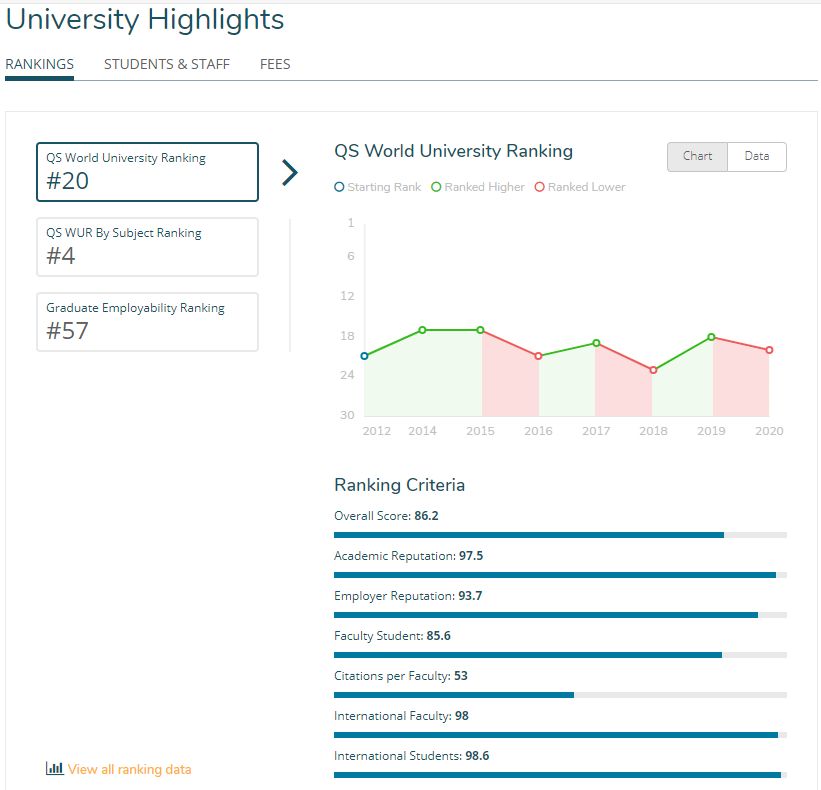Switch to Chart view
This screenshot has width=821, height=790.
click(x=697, y=157)
